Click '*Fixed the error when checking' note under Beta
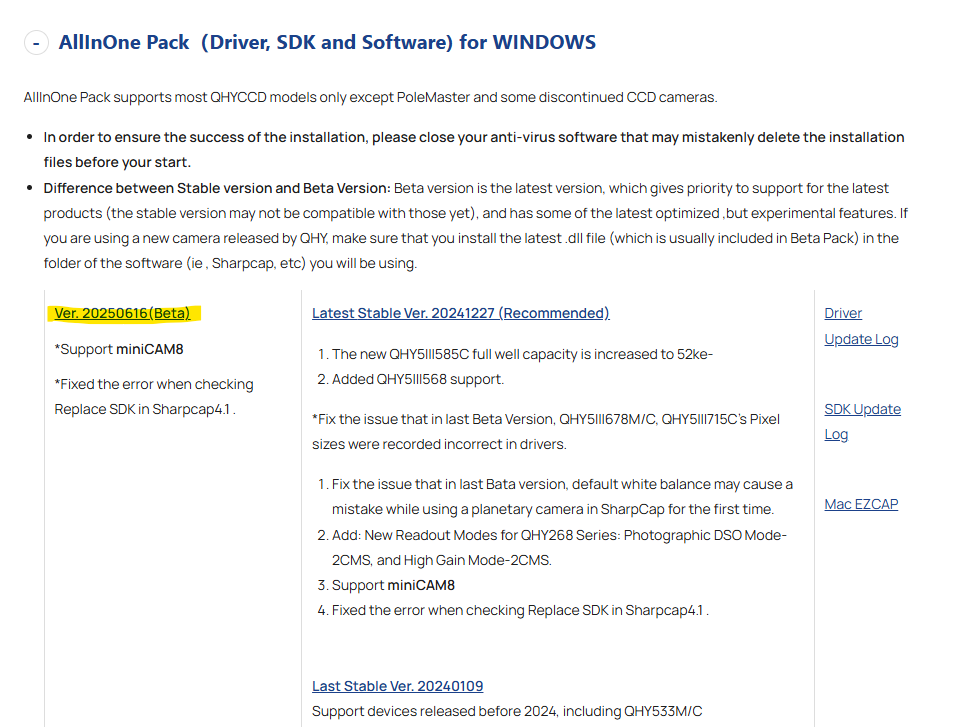 coord(154,396)
